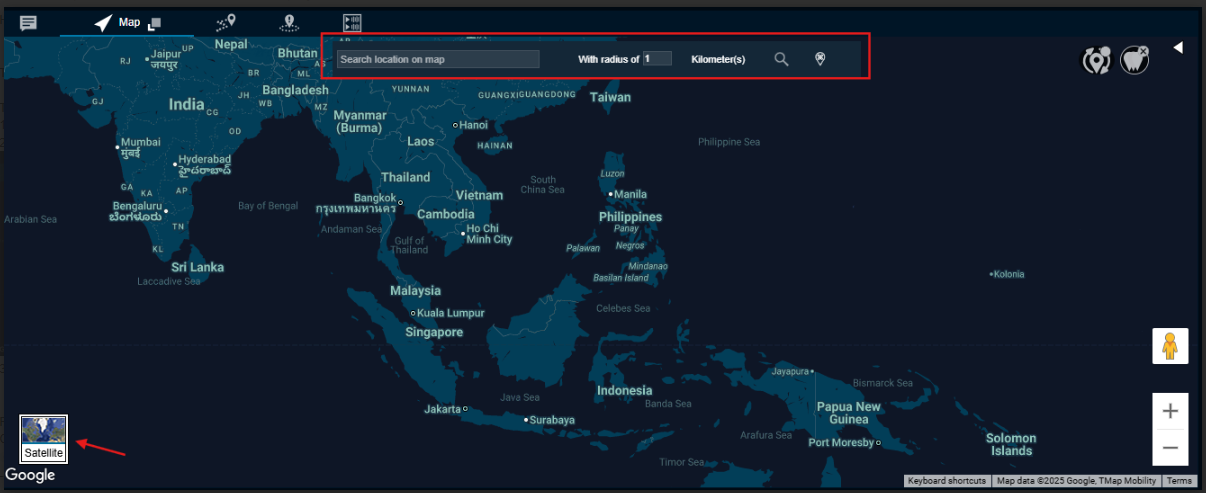Click the Manila city label
1206x493 pixels.
click(x=630, y=194)
